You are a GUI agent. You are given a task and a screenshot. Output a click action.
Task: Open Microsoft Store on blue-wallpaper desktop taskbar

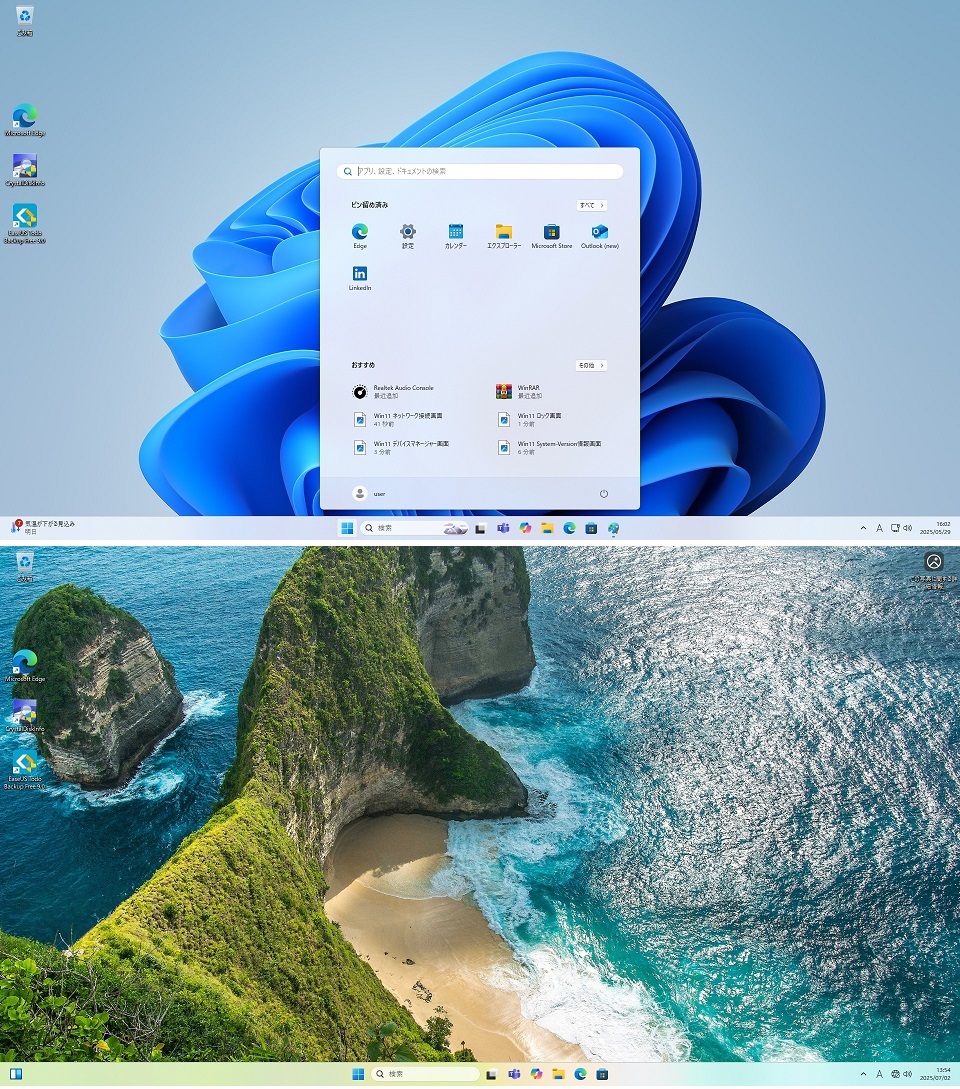point(591,529)
